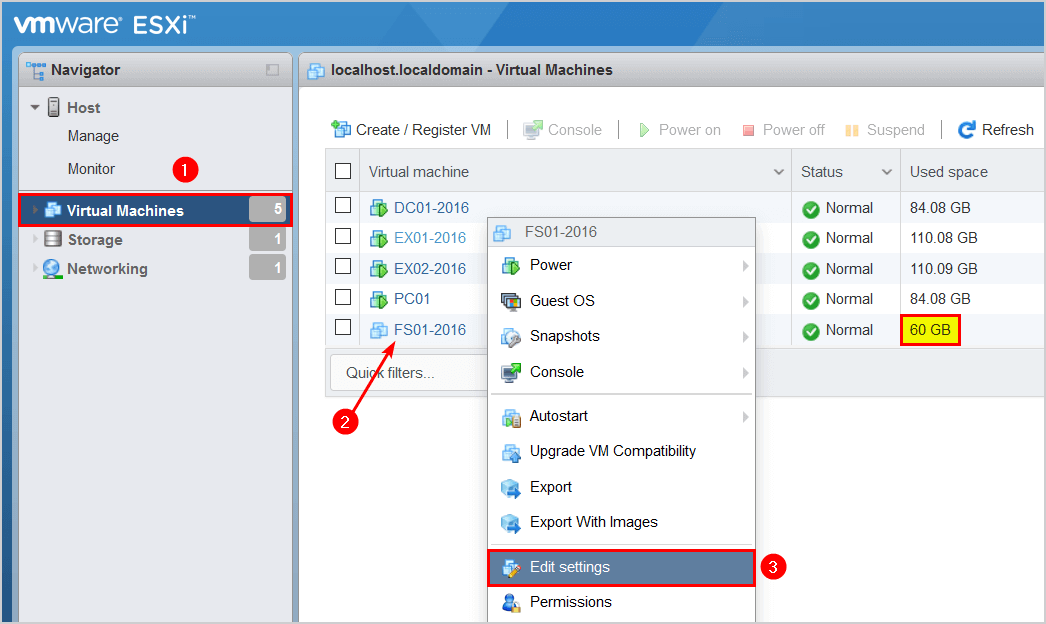The image size is (1046, 624).
Task: Open the FS01-2016 virtual machine link
Action: click(x=430, y=330)
